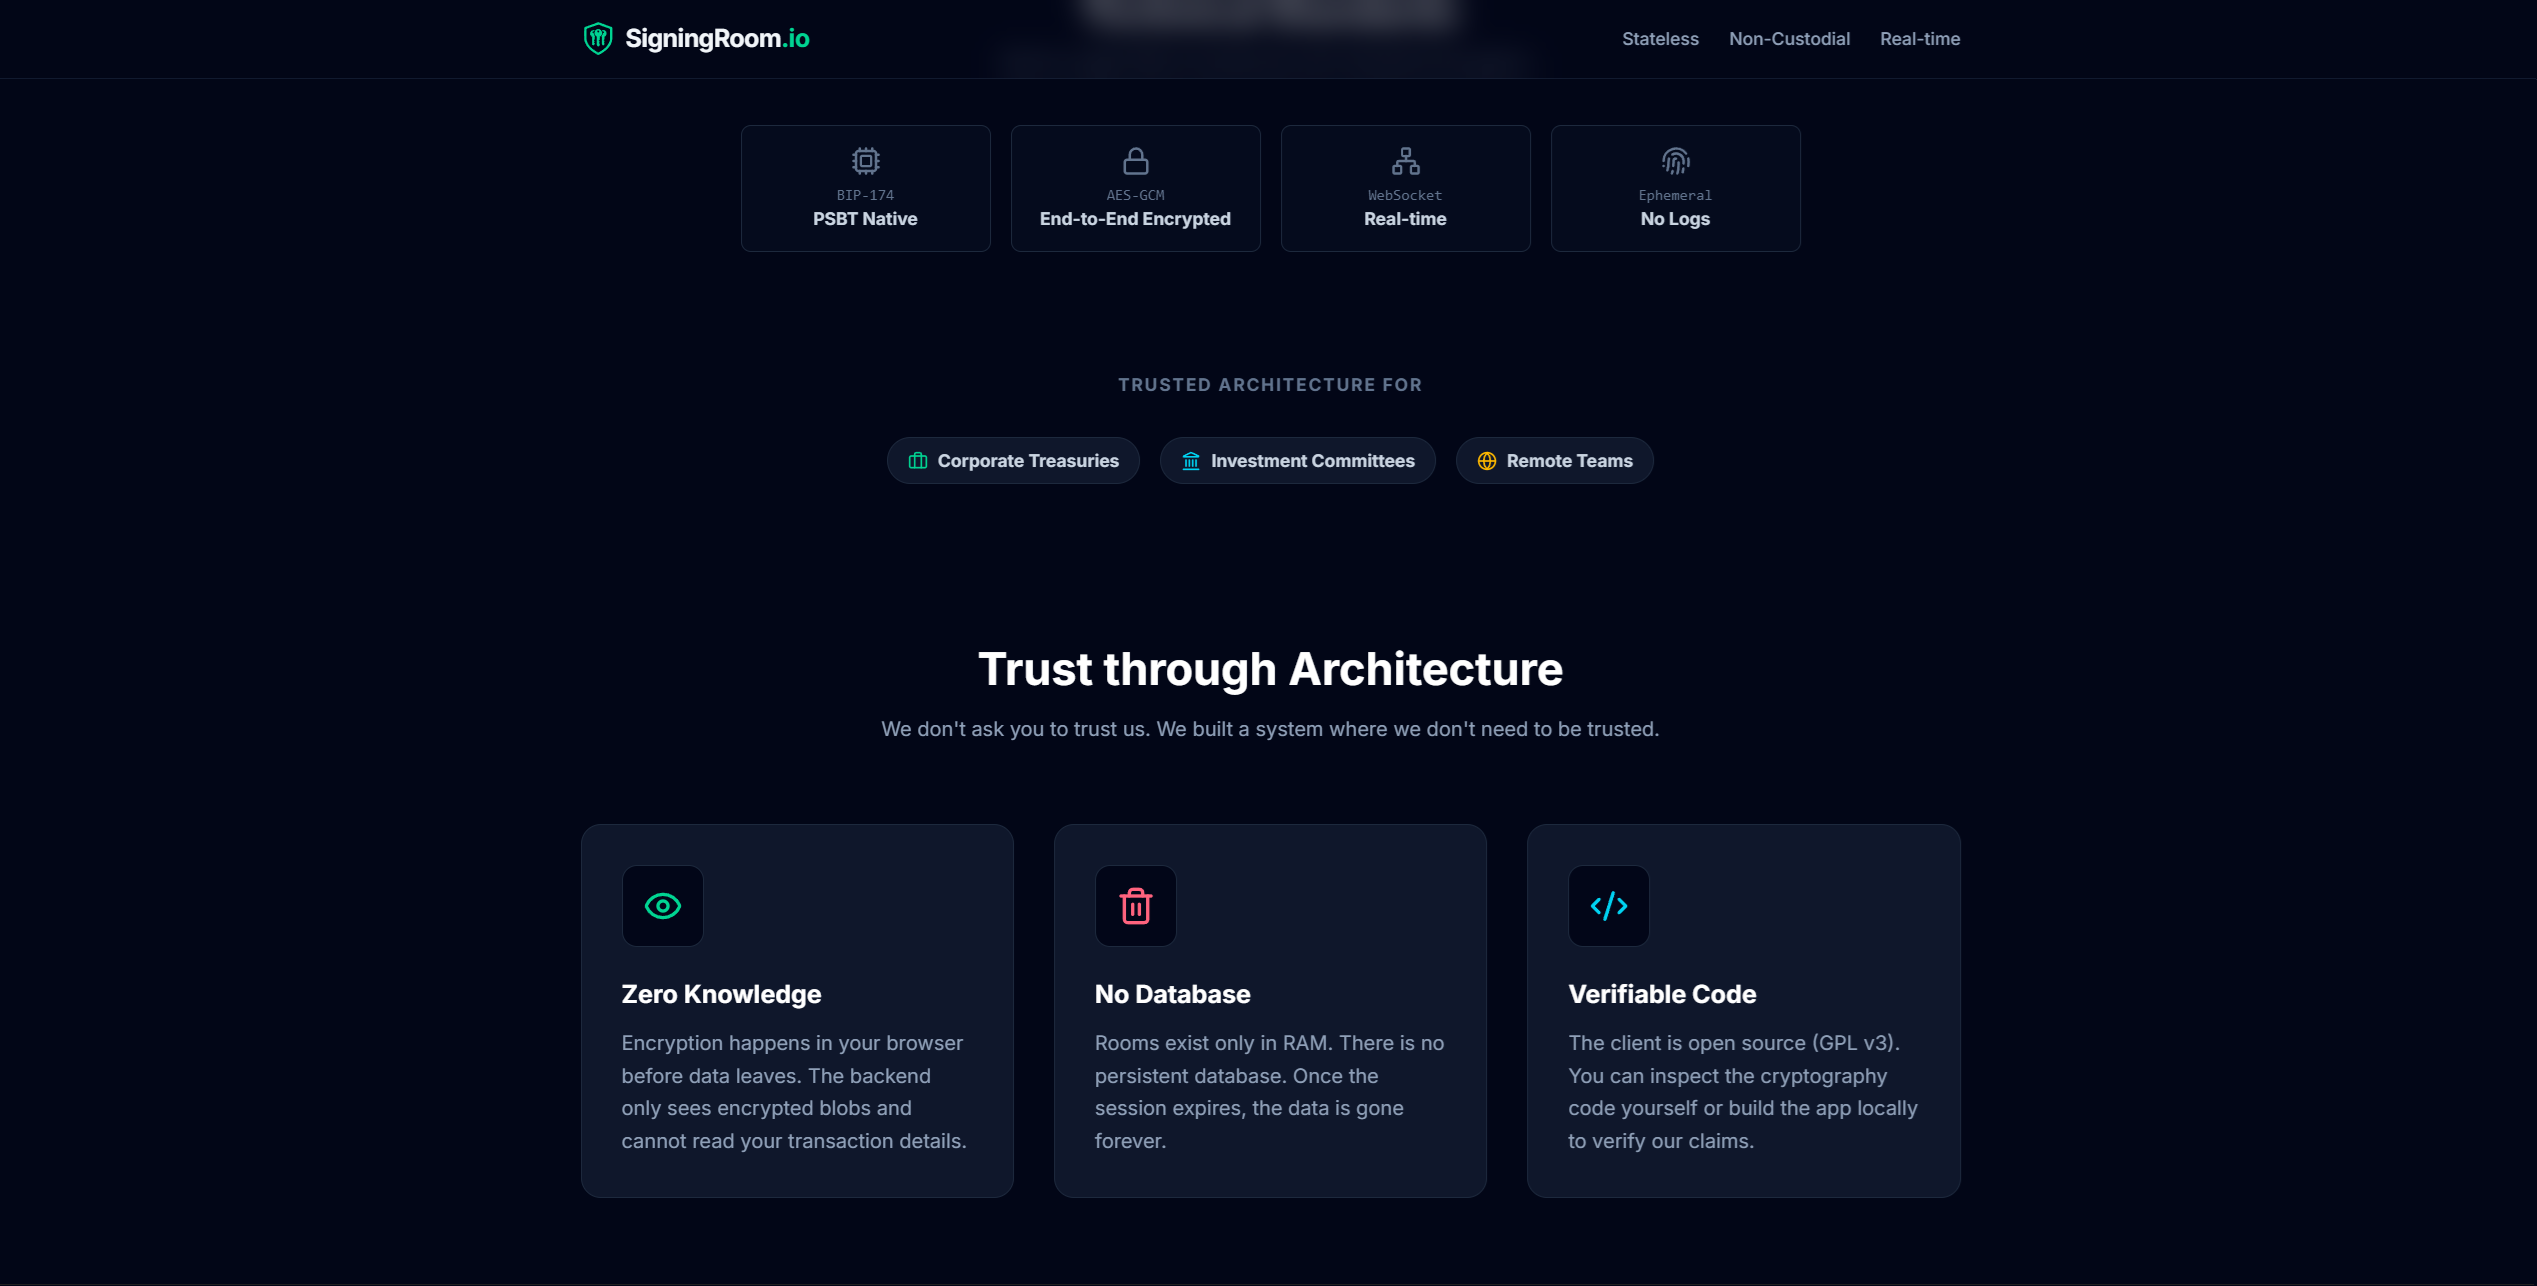Click the SigningRoom.io shield logo

coord(599,38)
